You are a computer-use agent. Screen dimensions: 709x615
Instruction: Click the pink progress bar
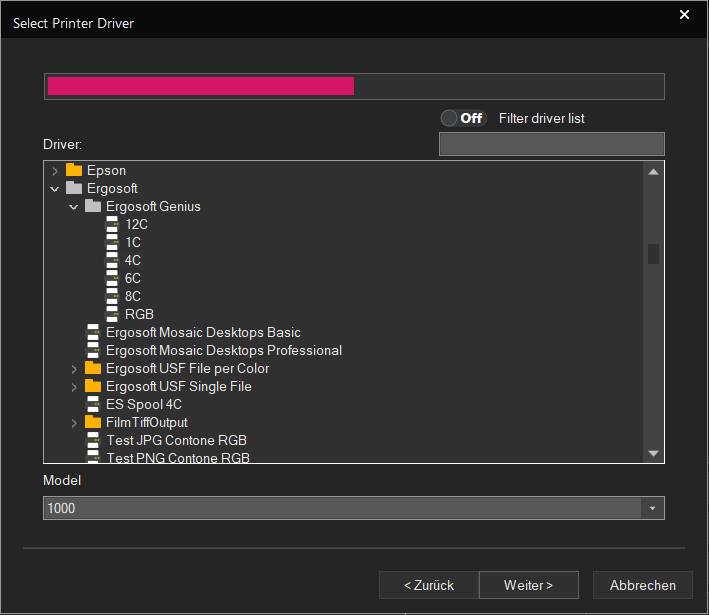point(201,86)
